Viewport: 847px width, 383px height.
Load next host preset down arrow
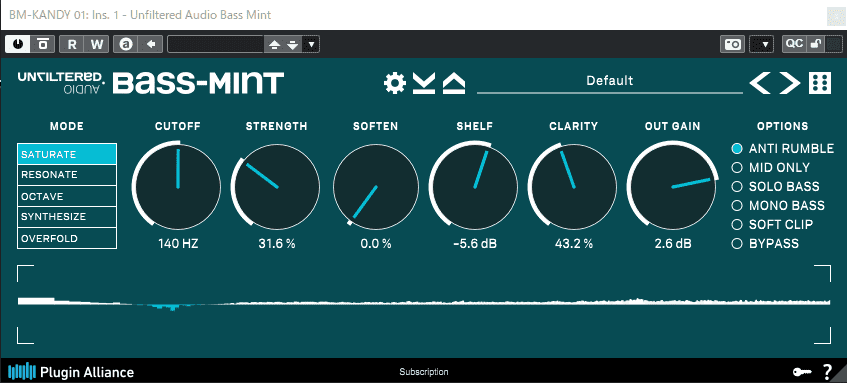[293, 44]
